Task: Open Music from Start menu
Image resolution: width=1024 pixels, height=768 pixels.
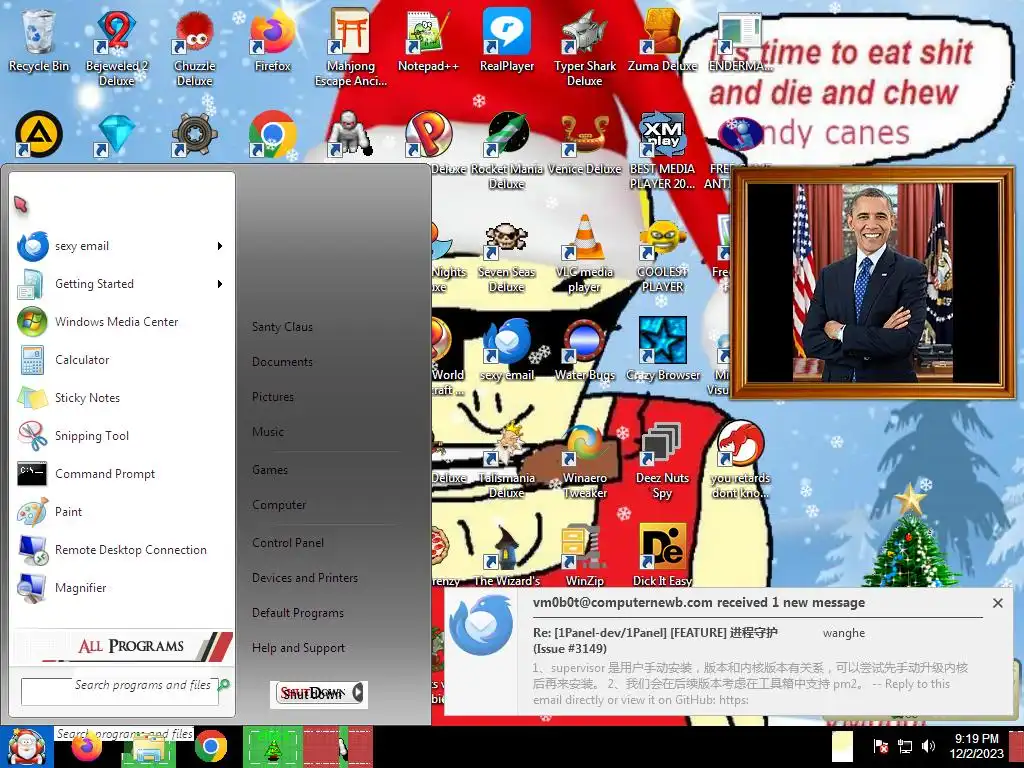Action: click(x=268, y=432)
